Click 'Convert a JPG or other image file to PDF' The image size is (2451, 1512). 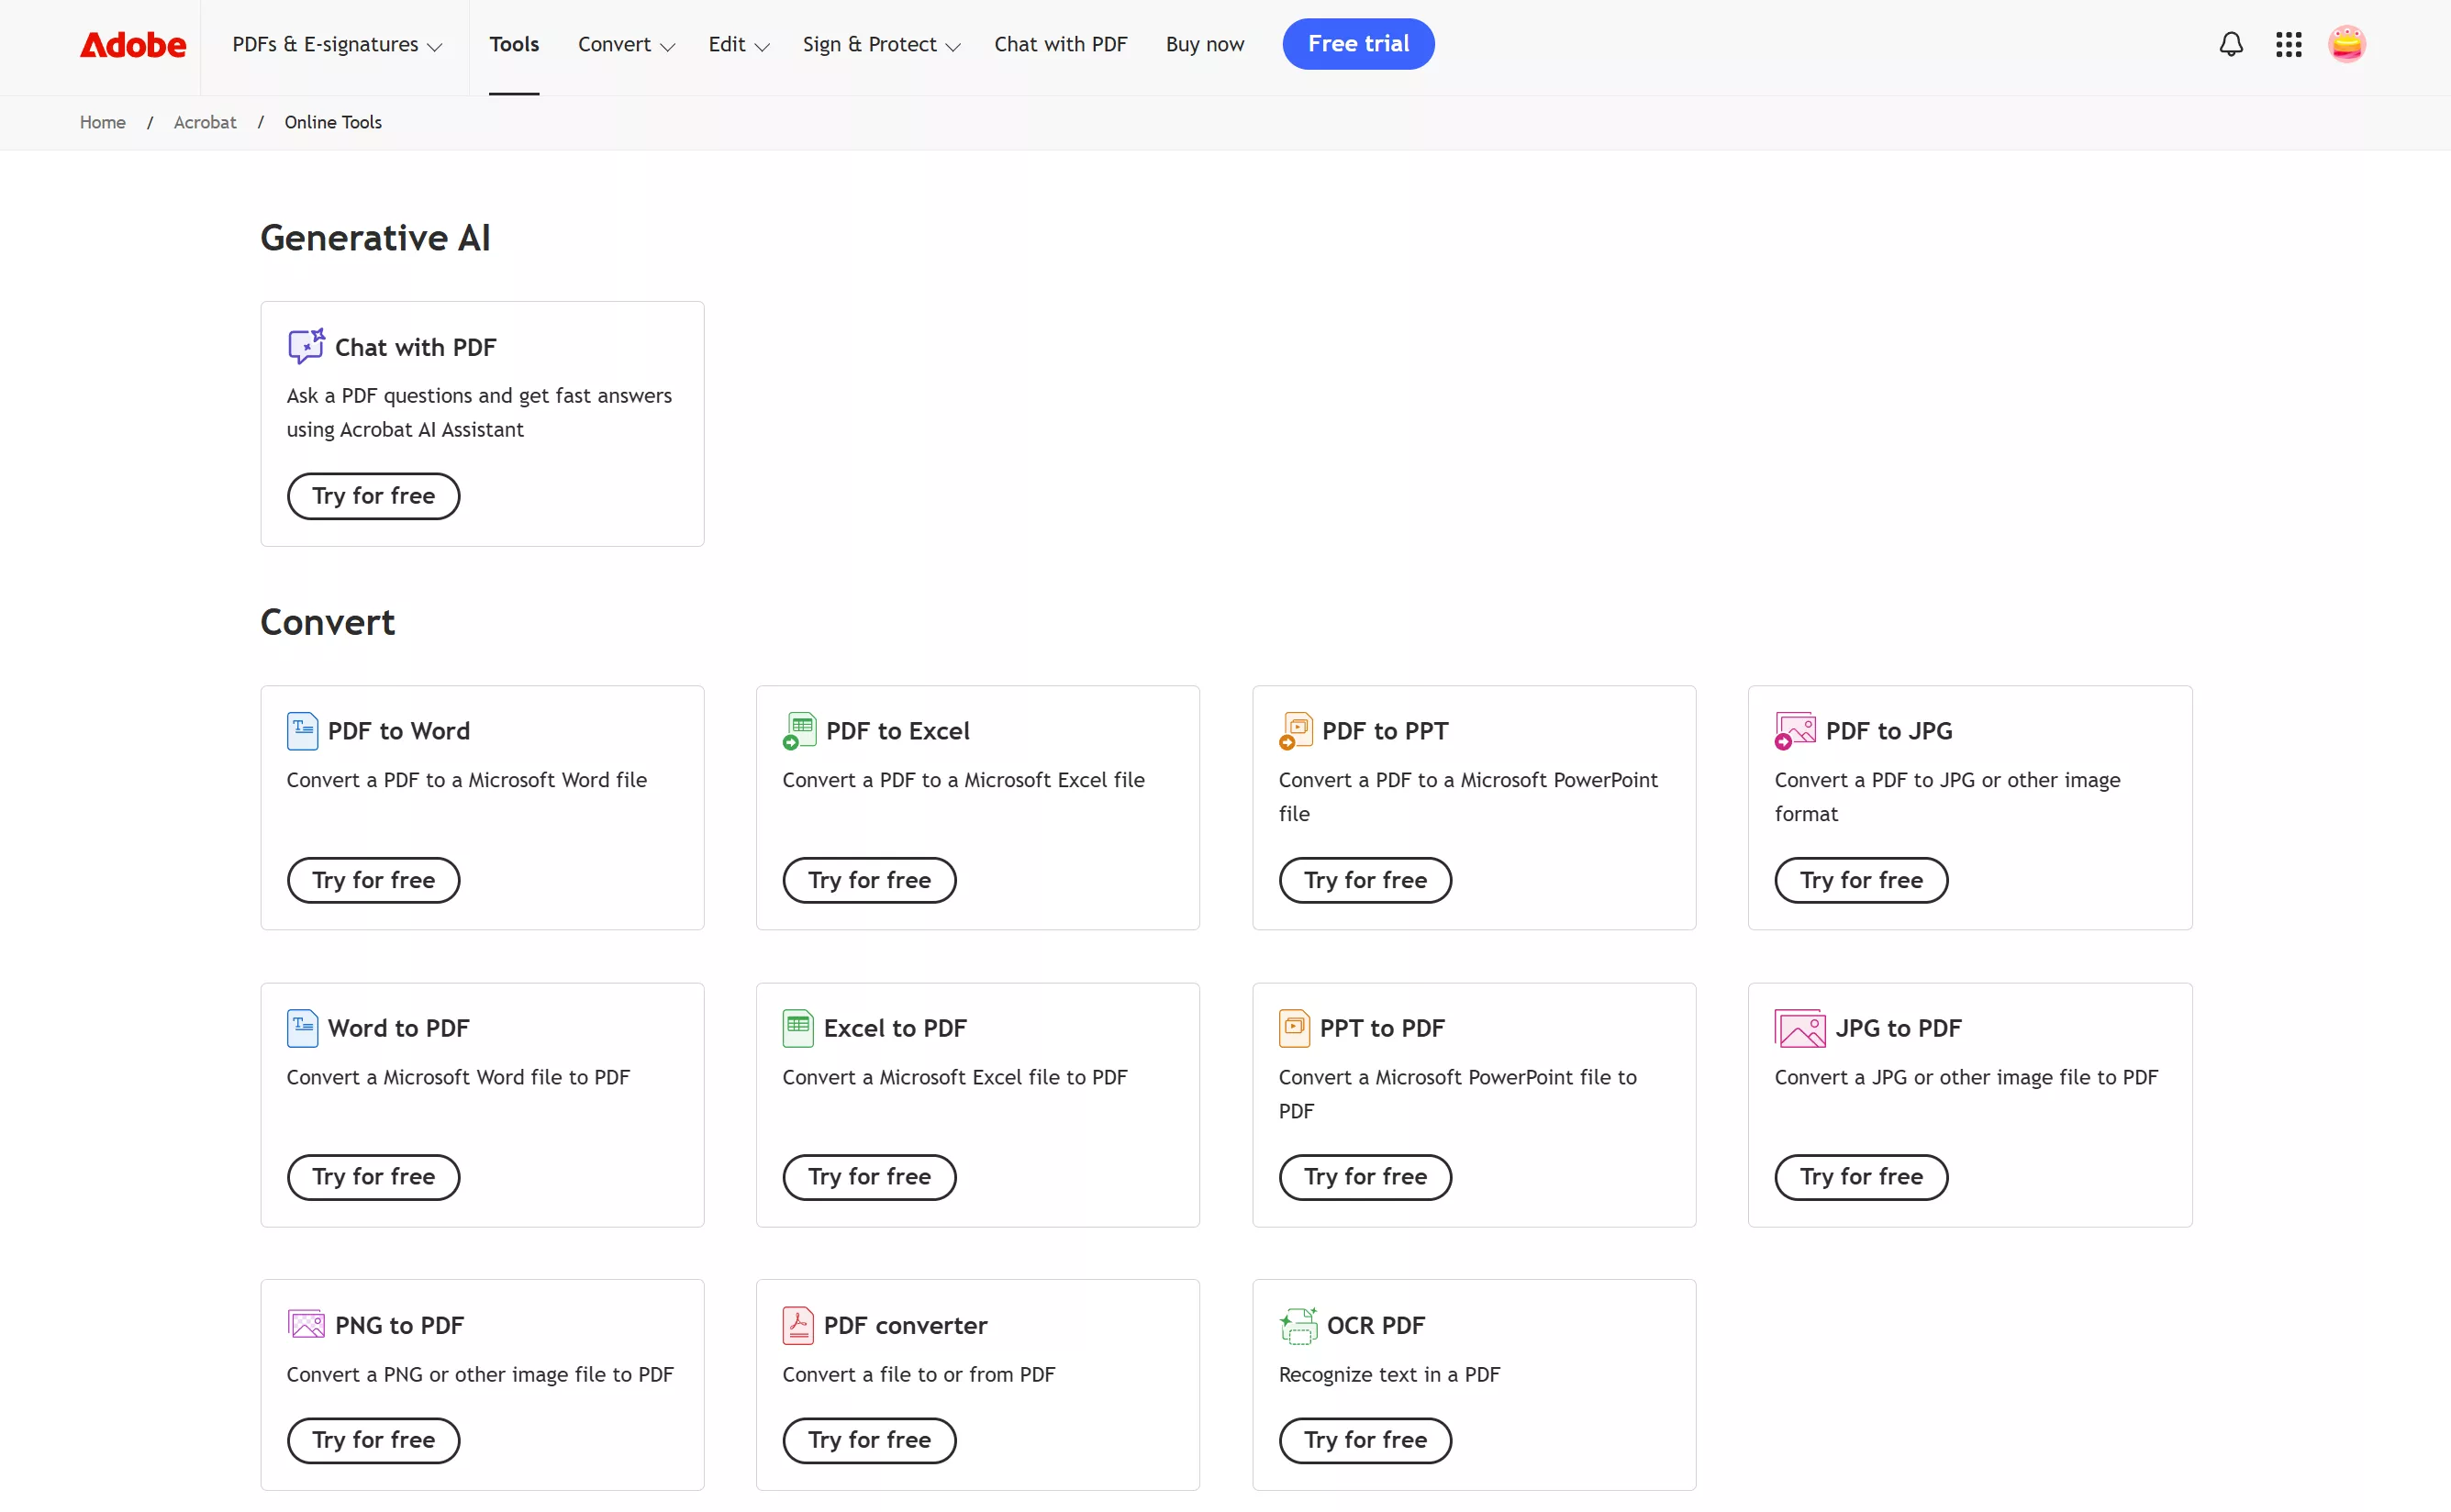click(1966, 1077)
